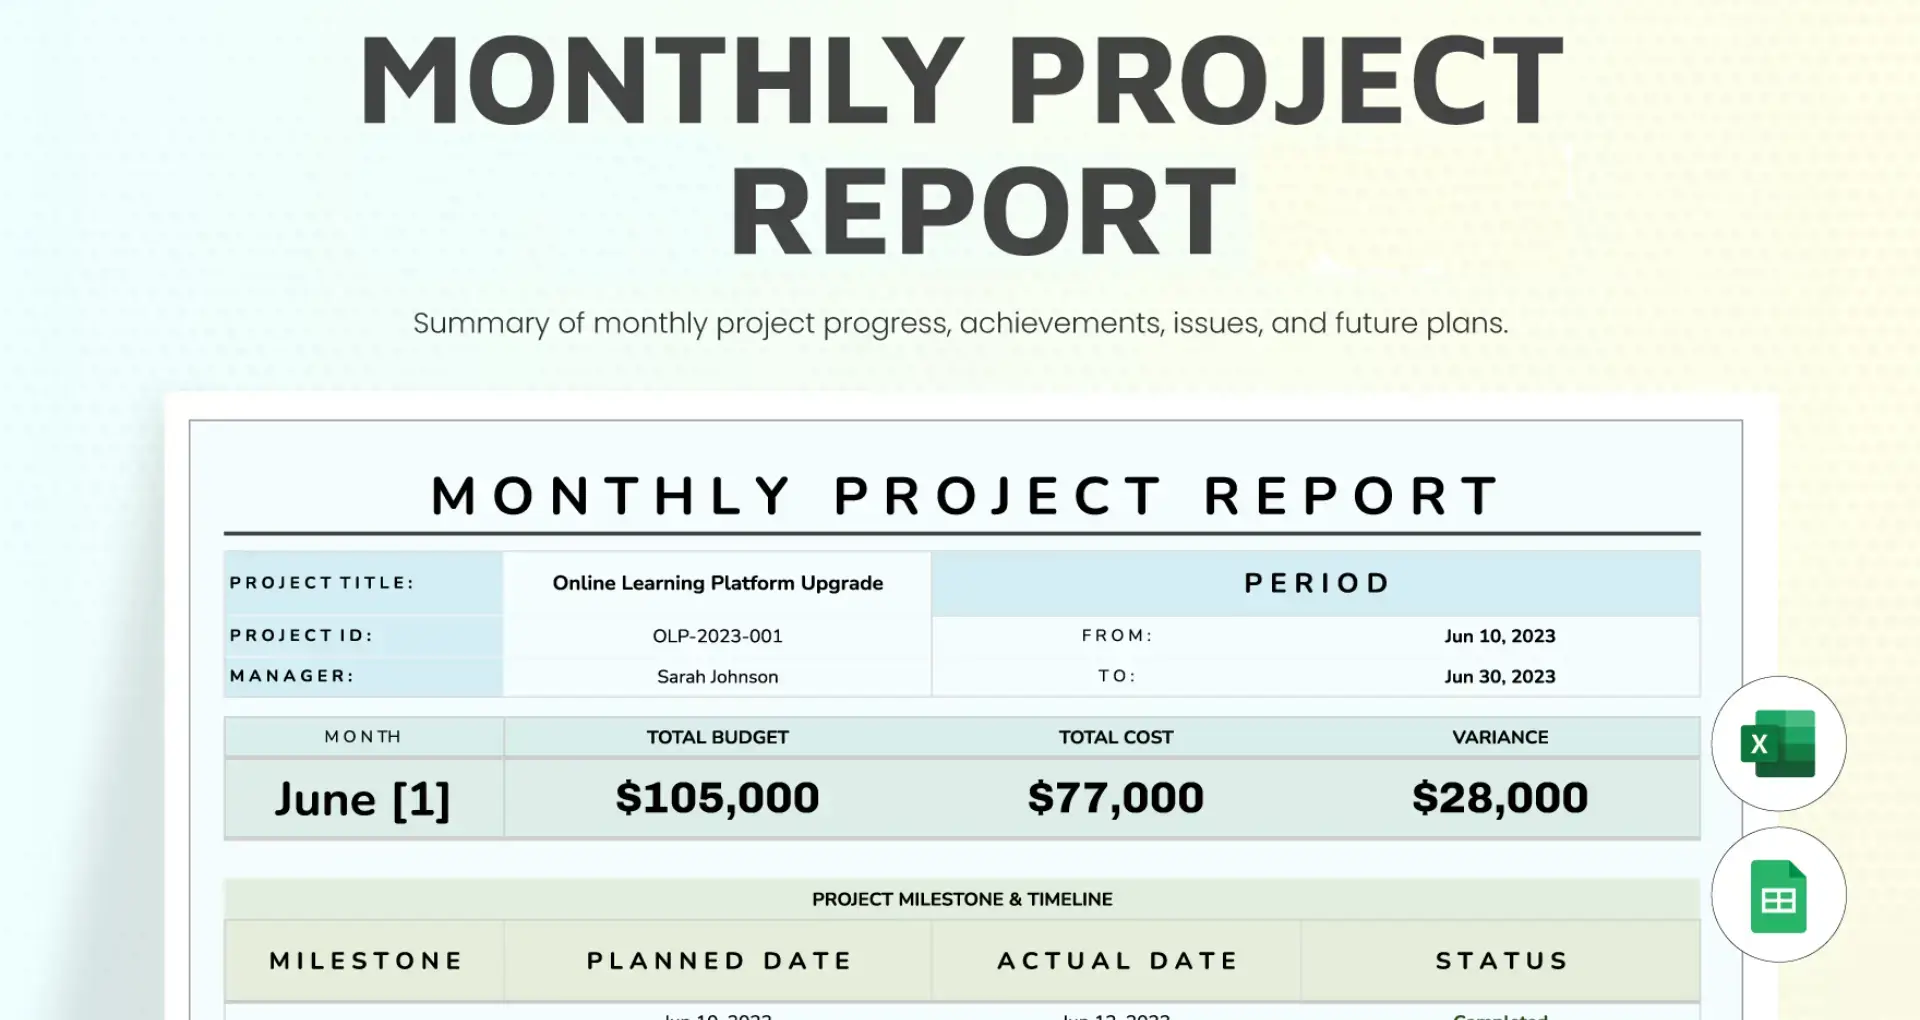Select the MILESTONE column header

coord(365,961)
